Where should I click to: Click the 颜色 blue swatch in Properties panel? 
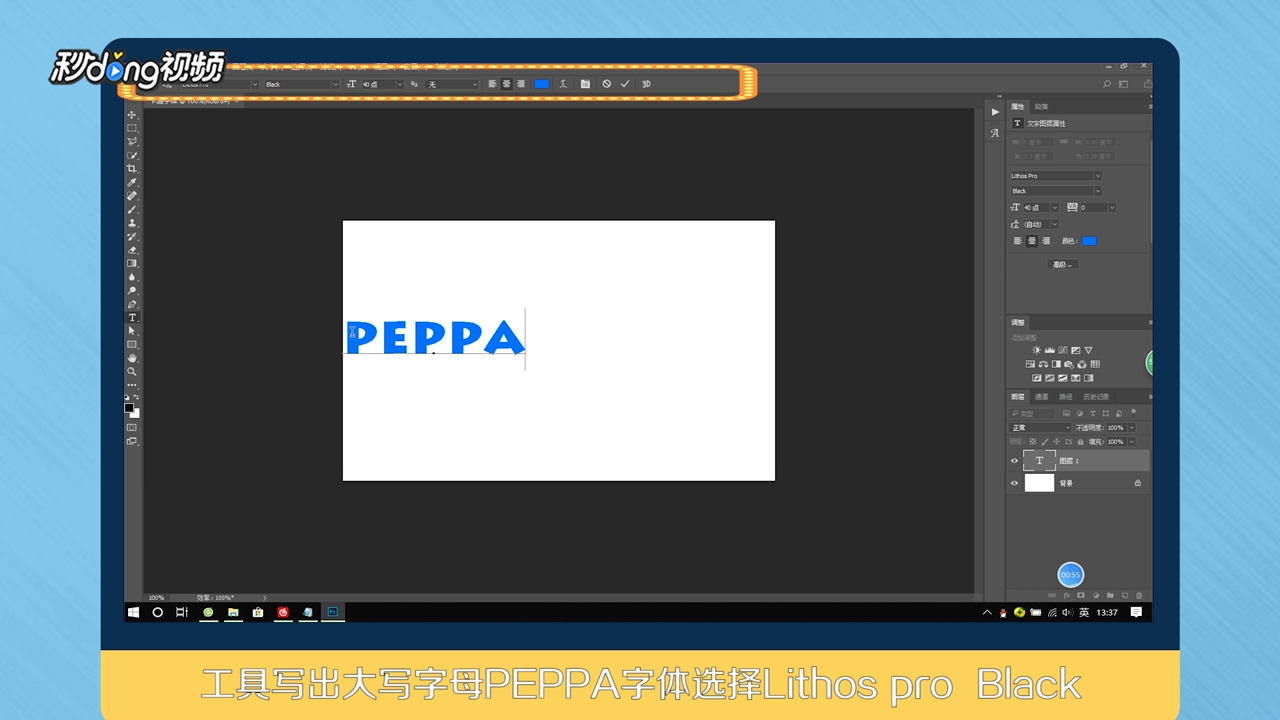[x=1089, y=241]
